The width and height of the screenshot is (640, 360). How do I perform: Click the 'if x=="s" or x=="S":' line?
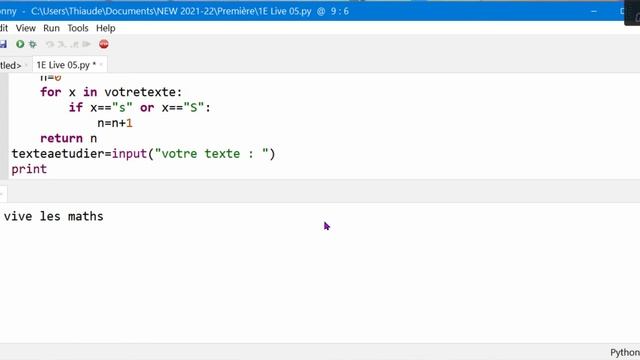140,108
